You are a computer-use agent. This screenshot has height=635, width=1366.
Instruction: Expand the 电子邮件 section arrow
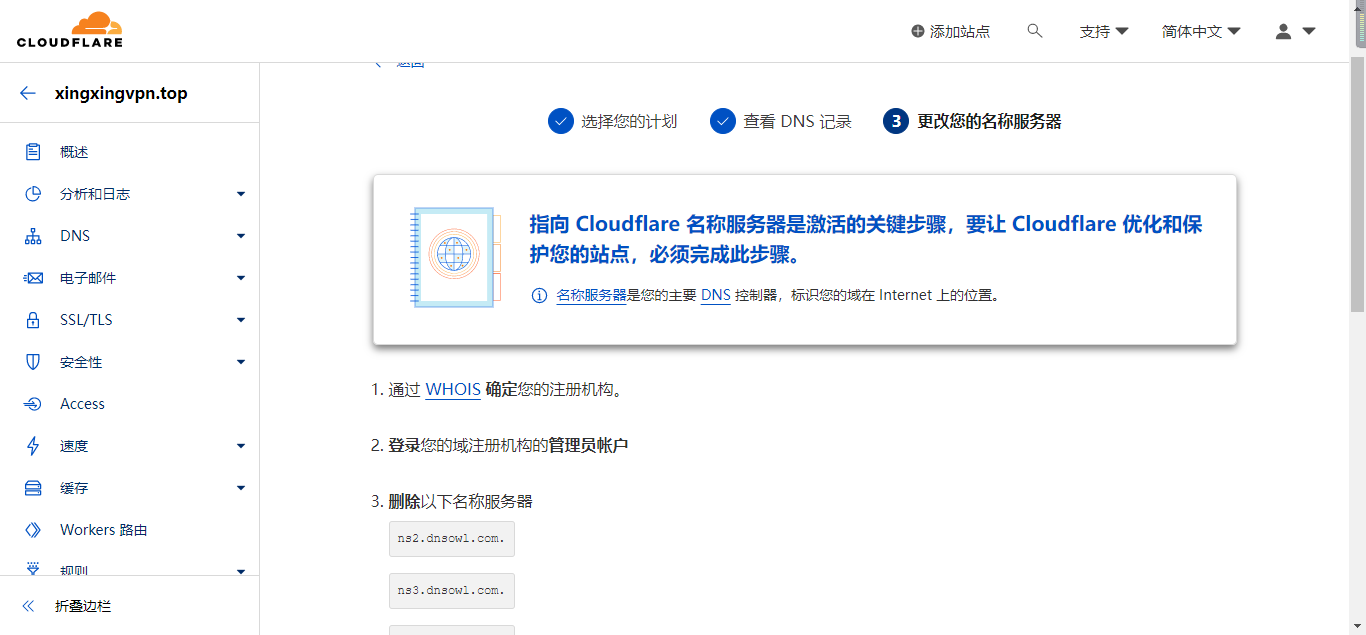click(x=241, y=278)
